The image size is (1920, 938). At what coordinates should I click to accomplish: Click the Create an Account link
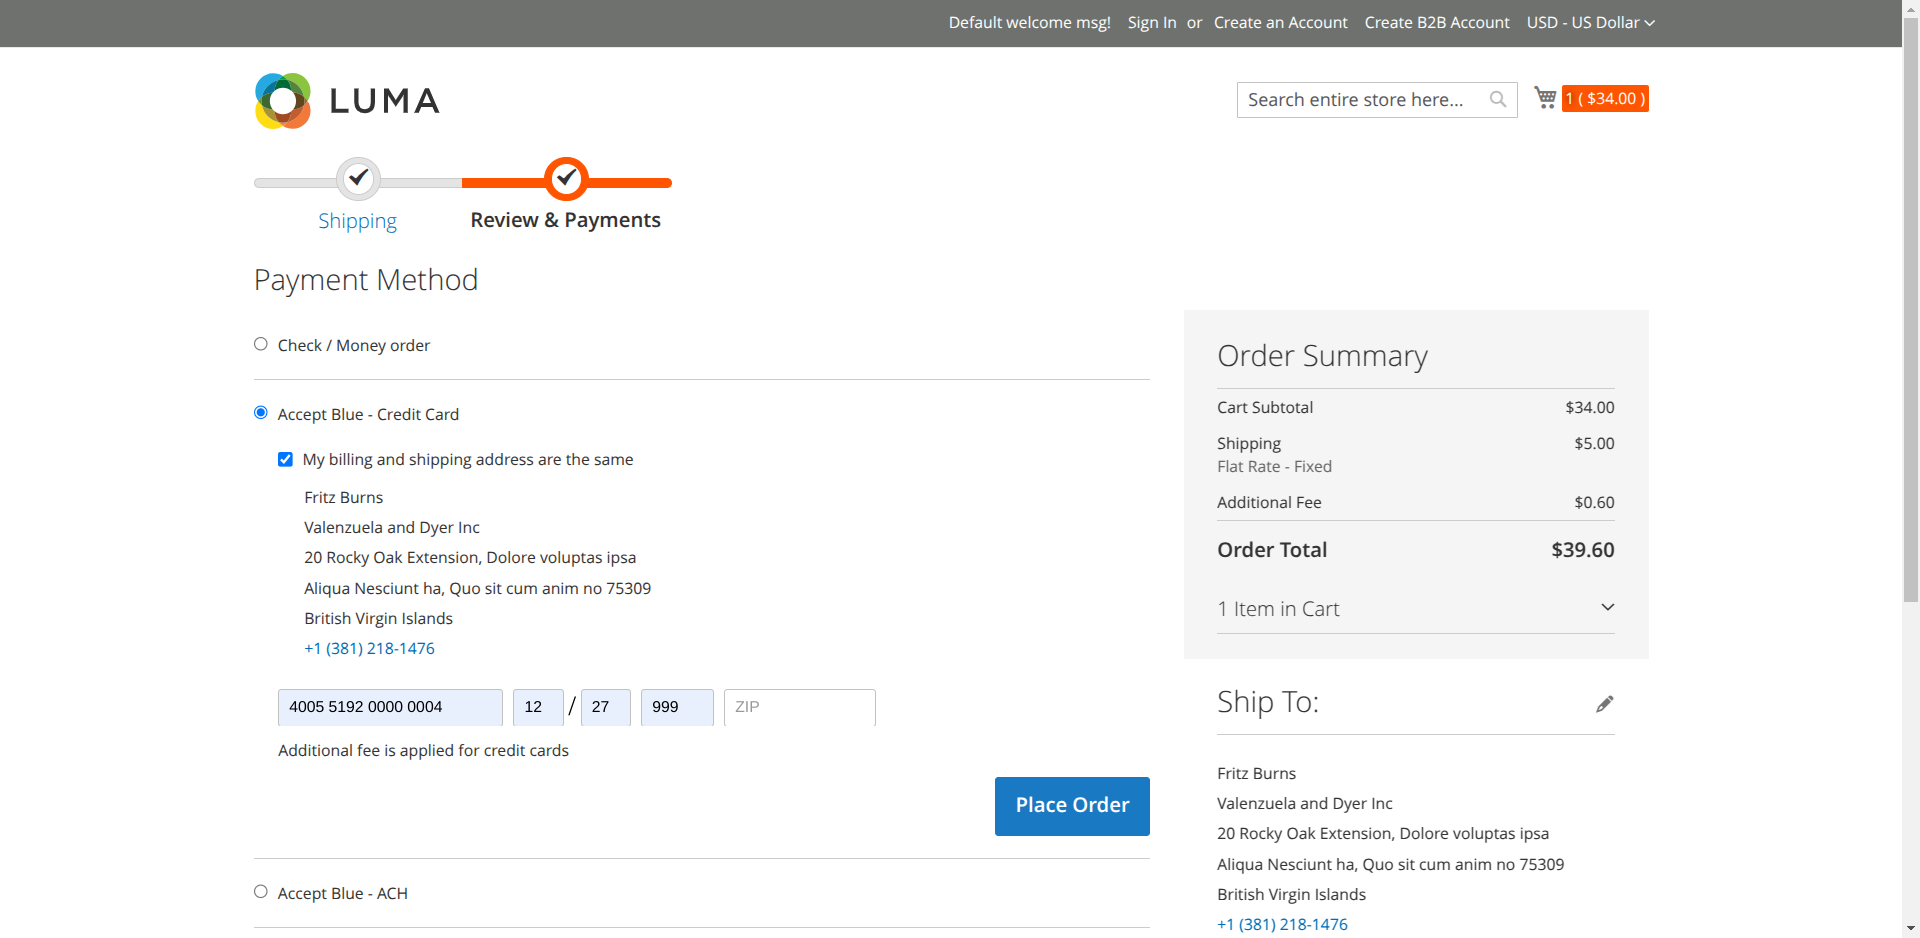point(1280,22)
